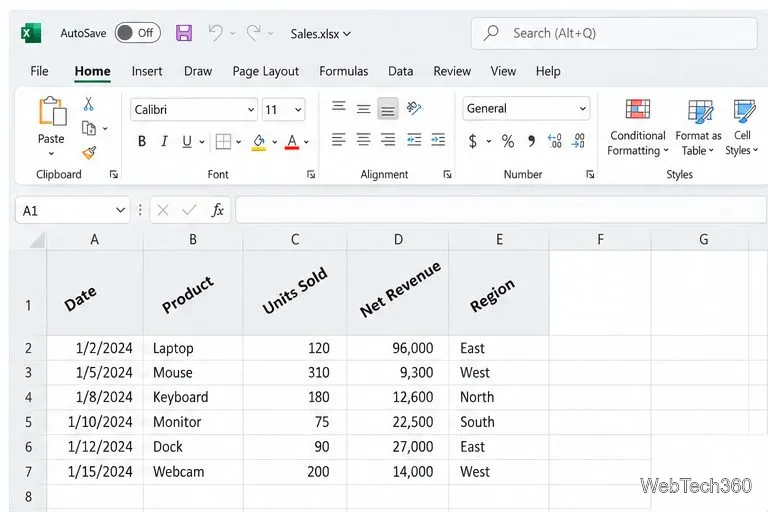768x512 pixels.
Task: Toggle Bold formatting
Action: 142,142
